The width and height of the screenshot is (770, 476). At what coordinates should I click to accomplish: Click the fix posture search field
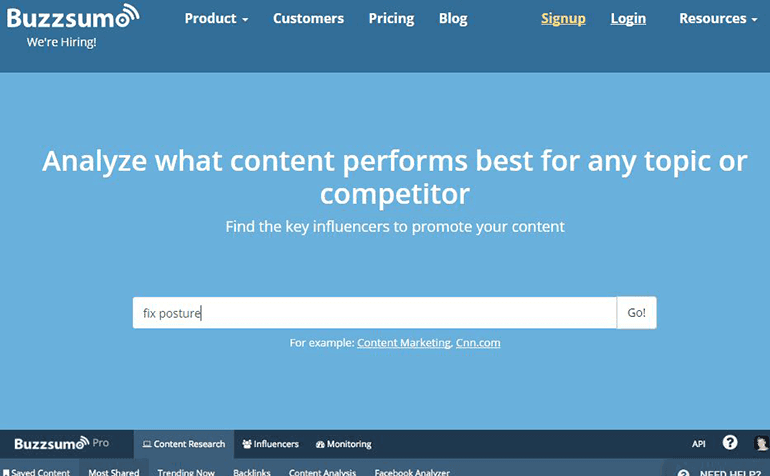(375, 312)
